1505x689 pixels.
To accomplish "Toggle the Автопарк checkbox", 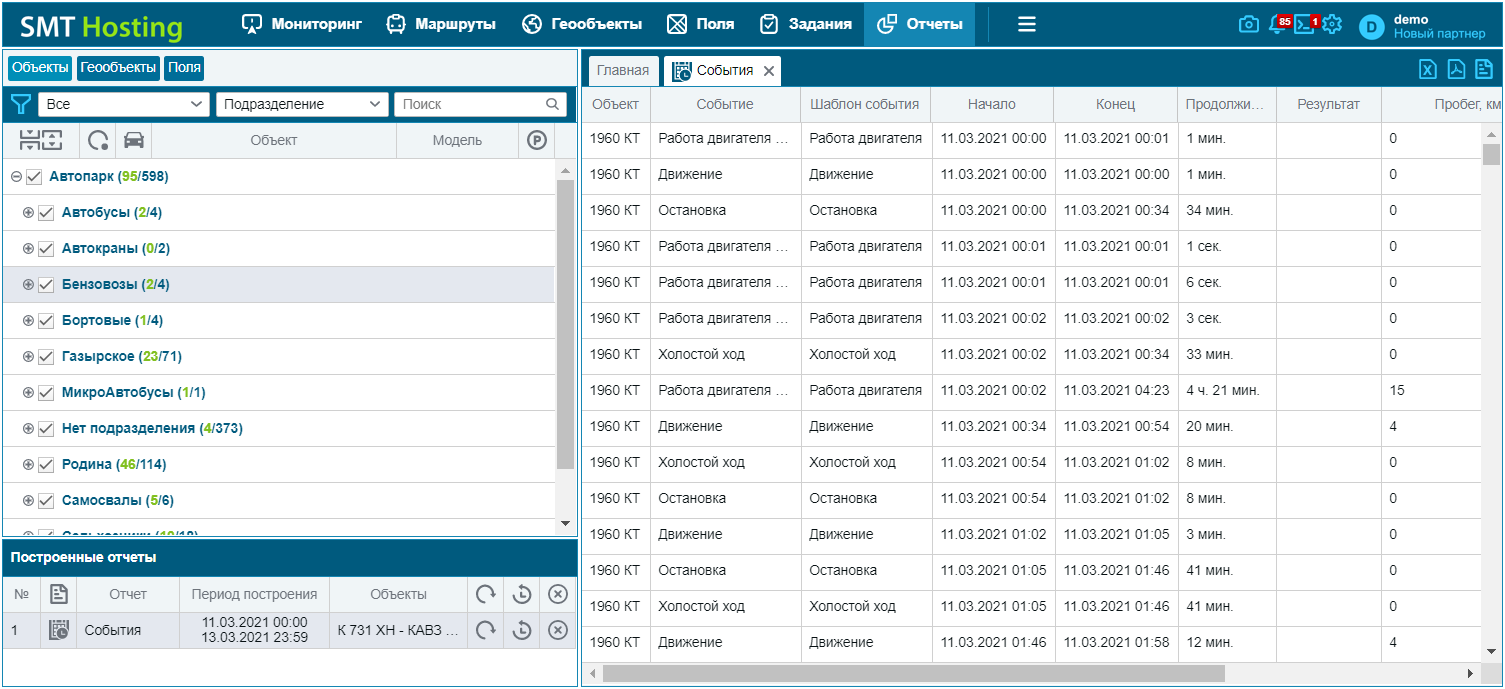I will 34,177.
